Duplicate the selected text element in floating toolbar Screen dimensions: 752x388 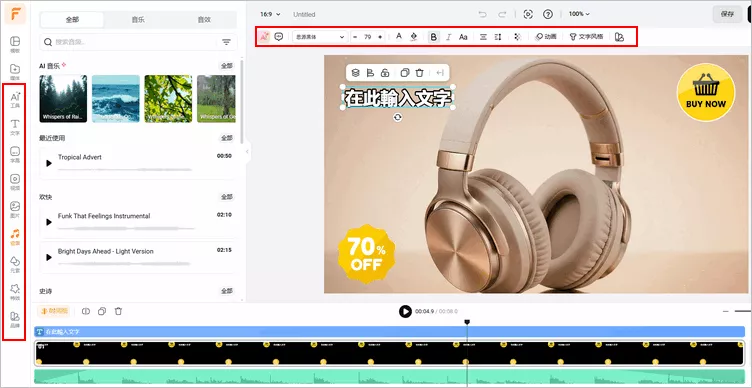(405, 73)
